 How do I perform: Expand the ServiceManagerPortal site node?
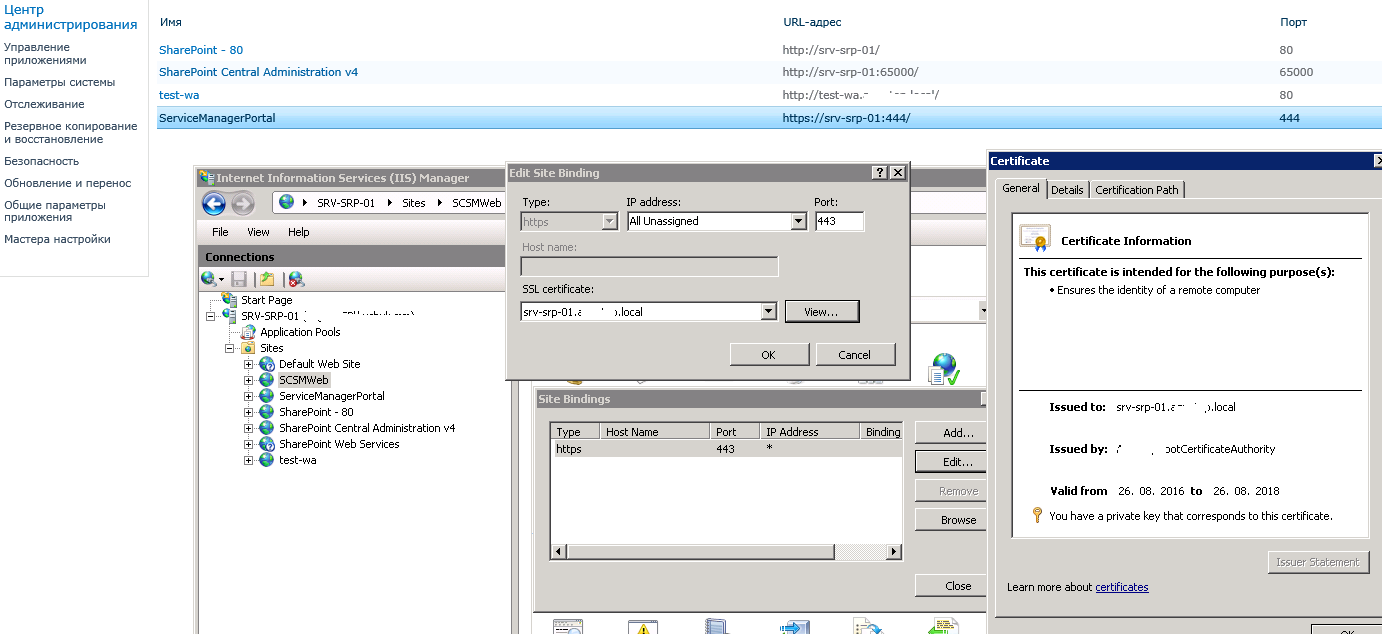pyautogui.click(x=249, y=396)
